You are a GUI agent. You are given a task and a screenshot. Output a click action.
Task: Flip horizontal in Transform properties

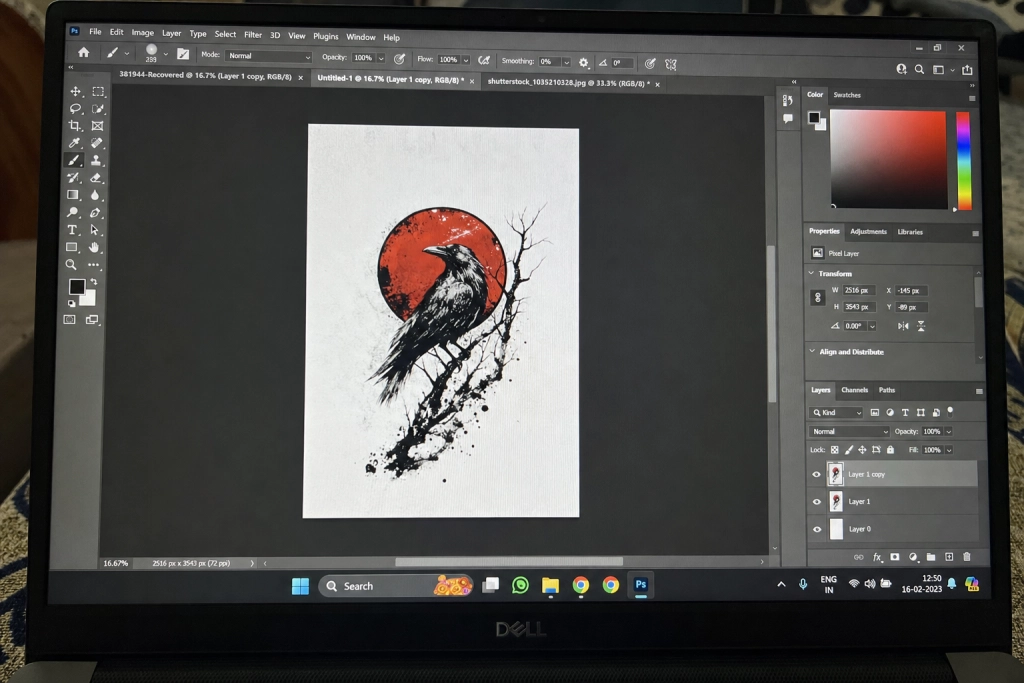[903, 326]
